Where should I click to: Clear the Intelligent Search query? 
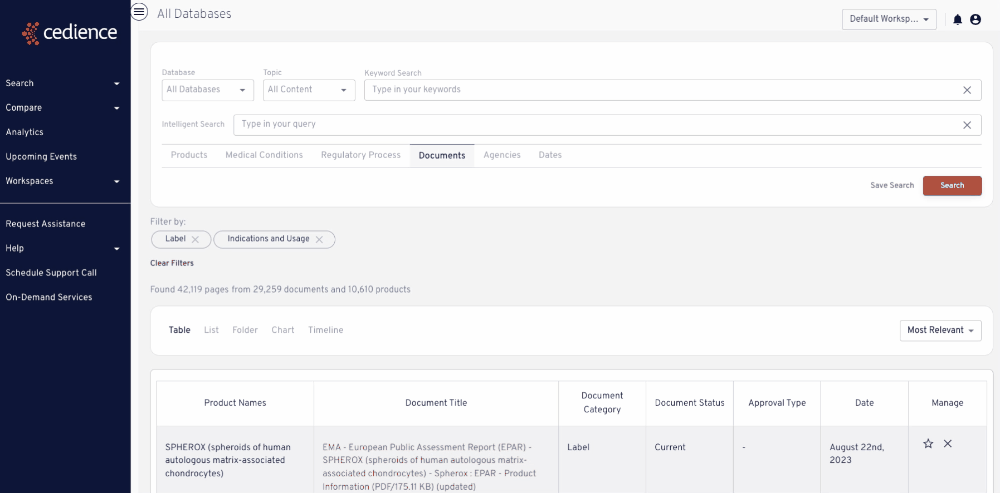(x=967, y=125)
